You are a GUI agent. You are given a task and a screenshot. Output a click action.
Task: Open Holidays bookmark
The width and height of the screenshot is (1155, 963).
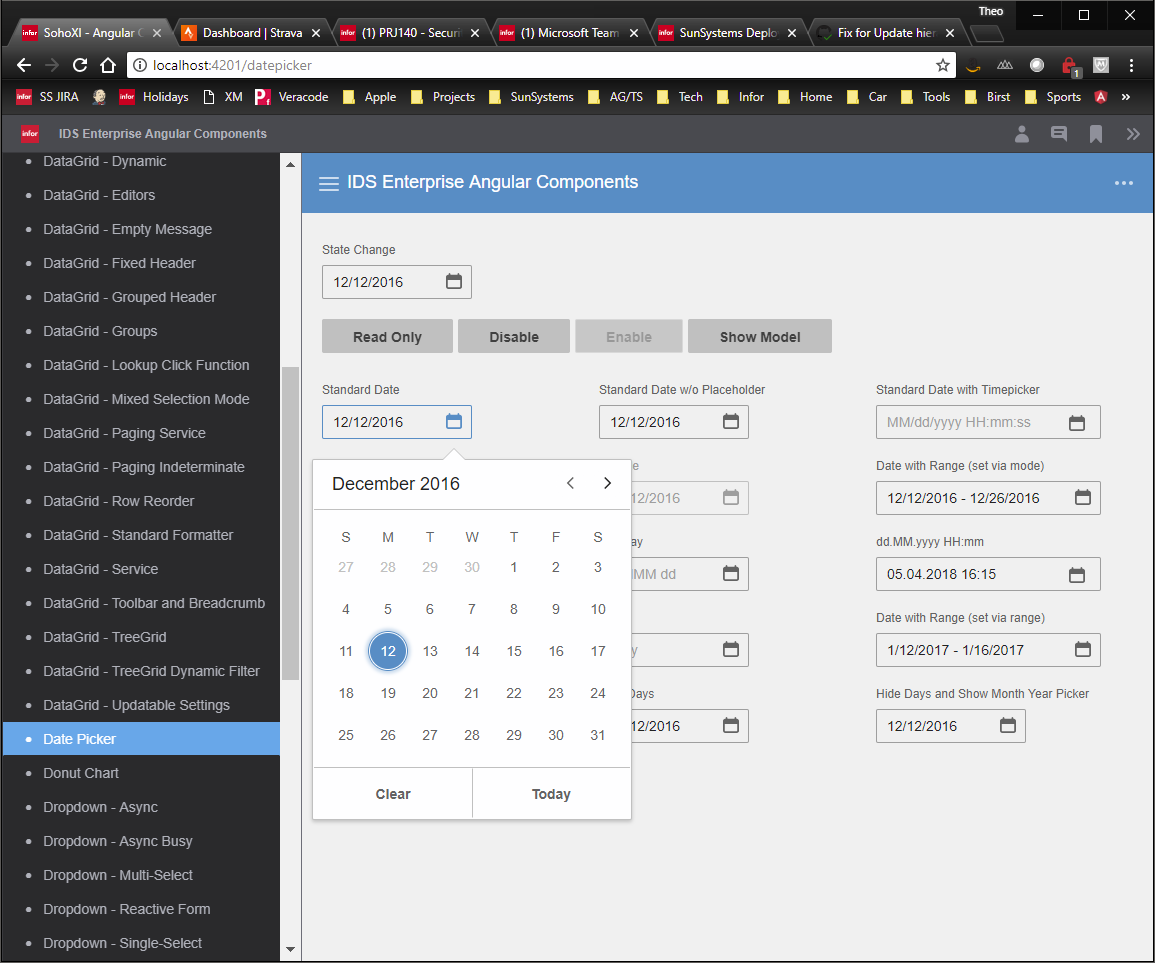pyautogui.click(x=154, y=97)
